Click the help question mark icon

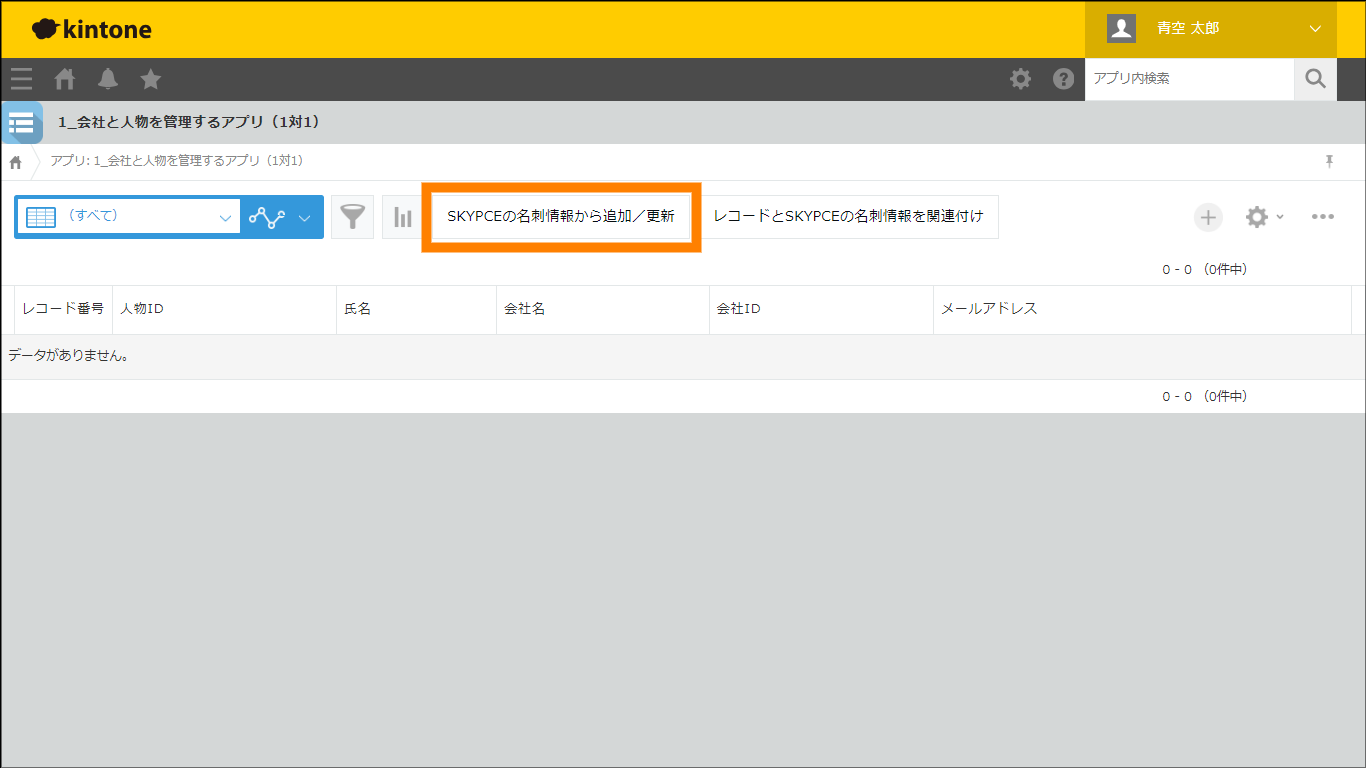1063,79
